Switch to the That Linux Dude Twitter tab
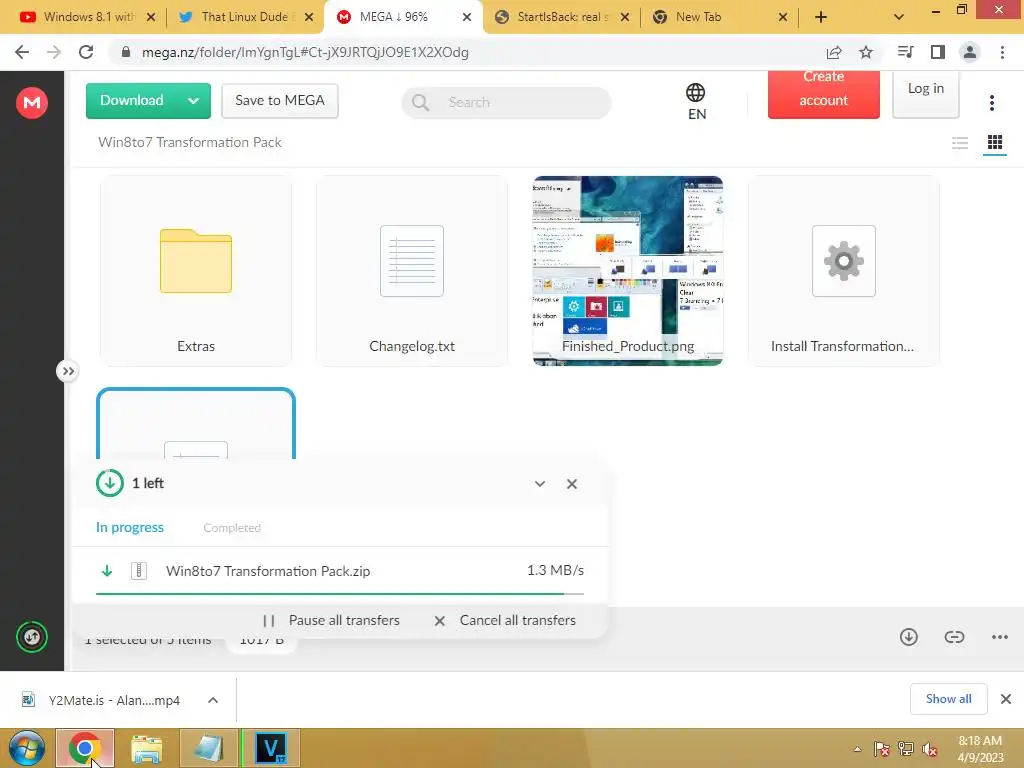Viewport: 1024px width, 768px height. point(247,17)
